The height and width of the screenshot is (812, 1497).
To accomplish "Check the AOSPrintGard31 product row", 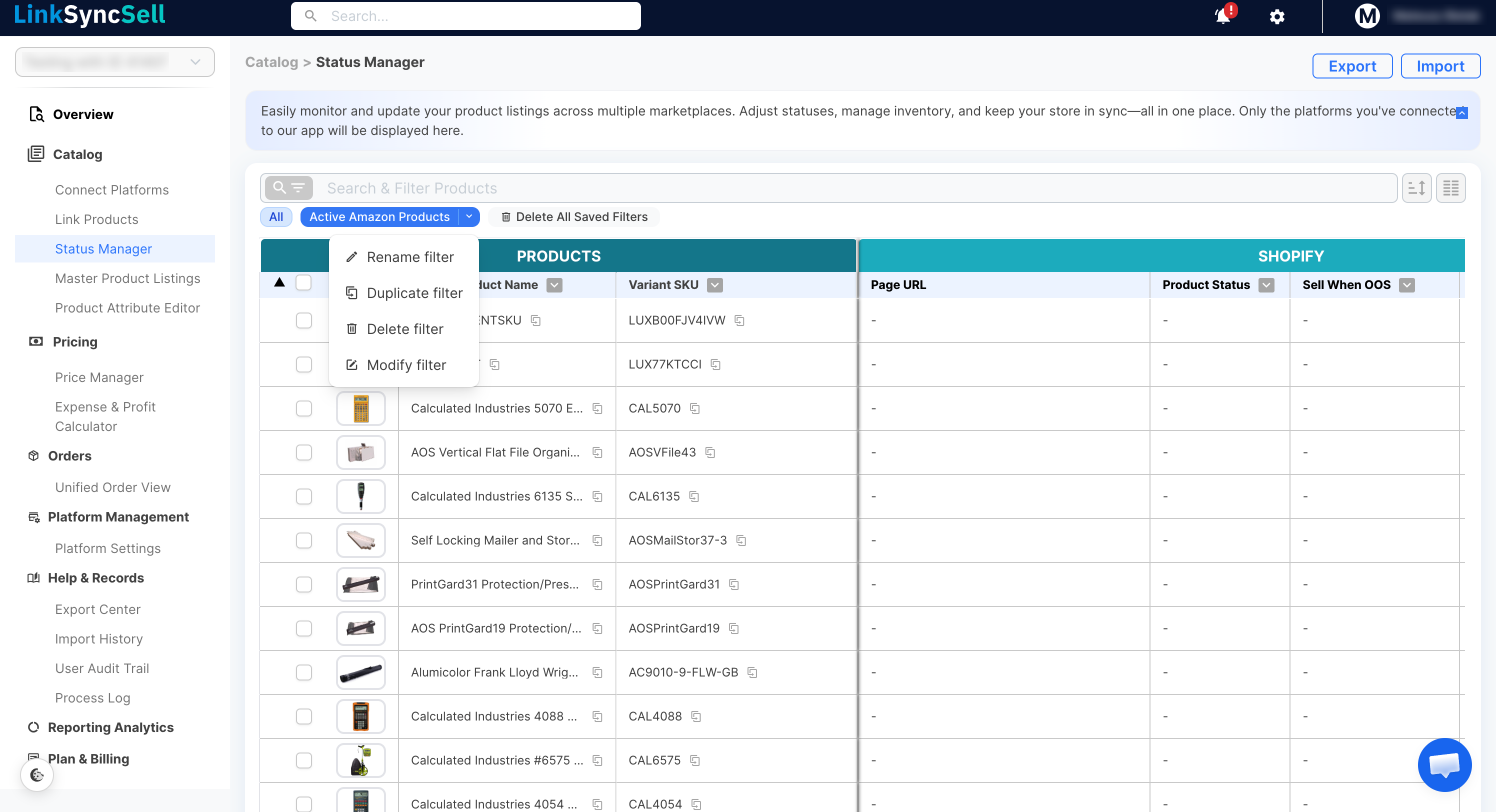I will pos(304,585).
